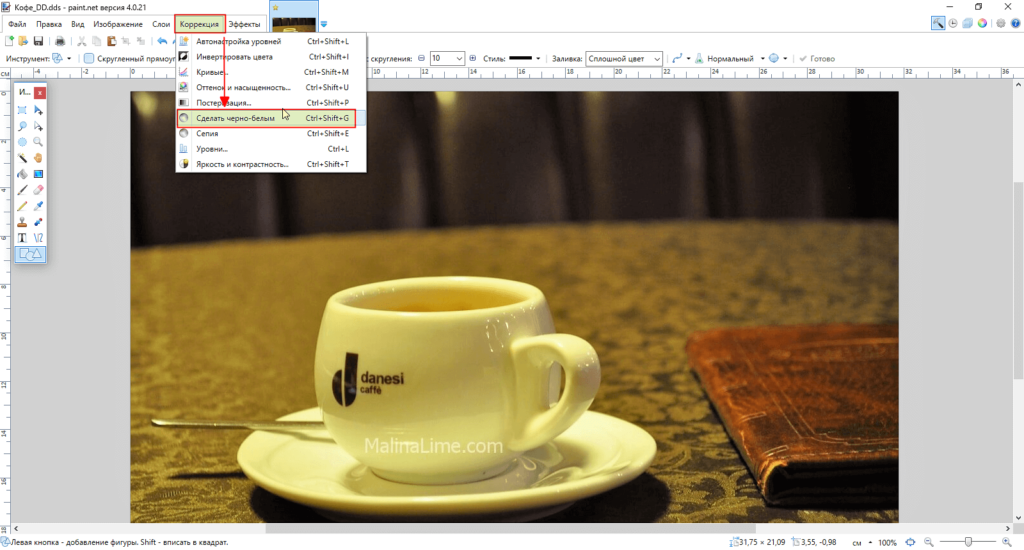1024x550 pixels.
Task: Open the Заливка fill type dropdown
Action: click(623, 59)
